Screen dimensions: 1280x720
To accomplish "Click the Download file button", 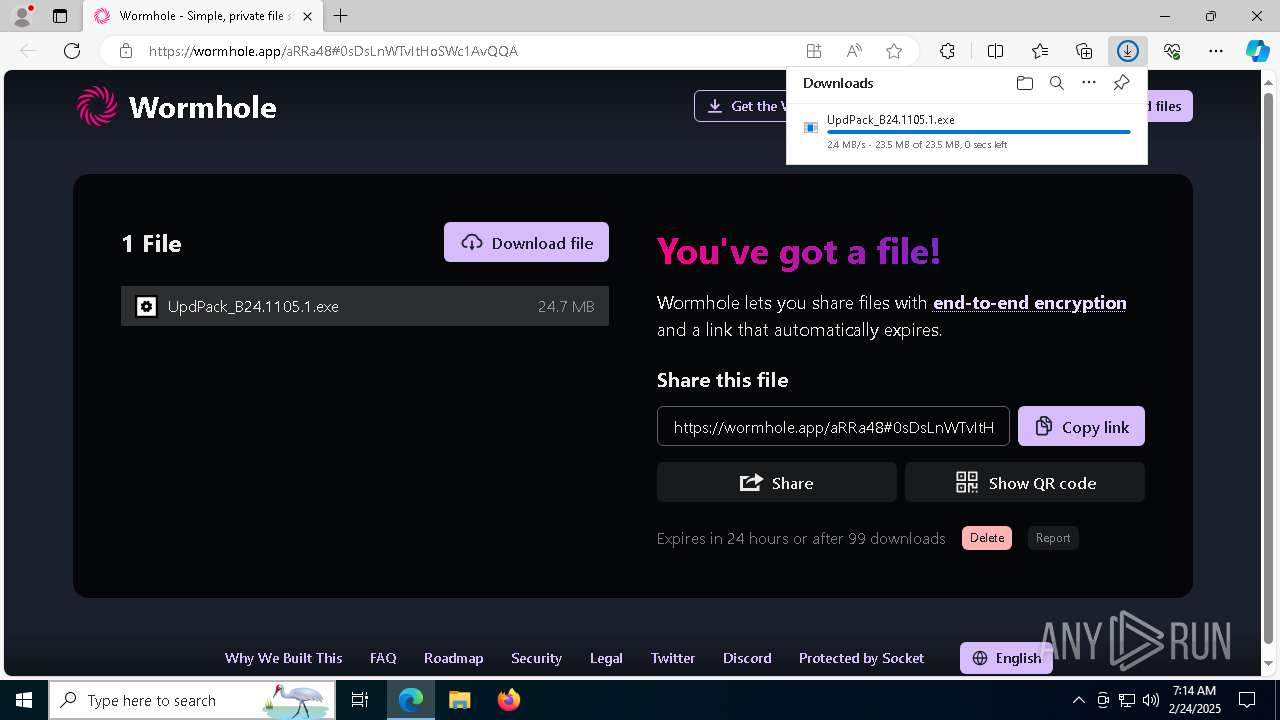I will [526, 242].
